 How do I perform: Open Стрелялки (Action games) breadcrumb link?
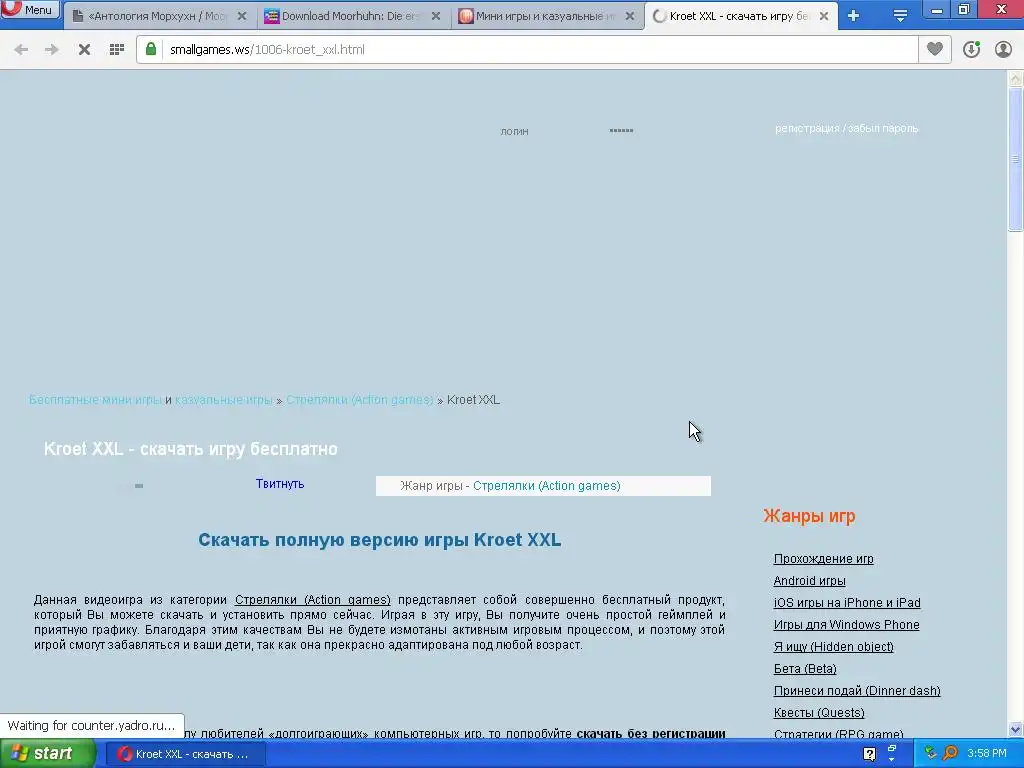coord(360,400)
